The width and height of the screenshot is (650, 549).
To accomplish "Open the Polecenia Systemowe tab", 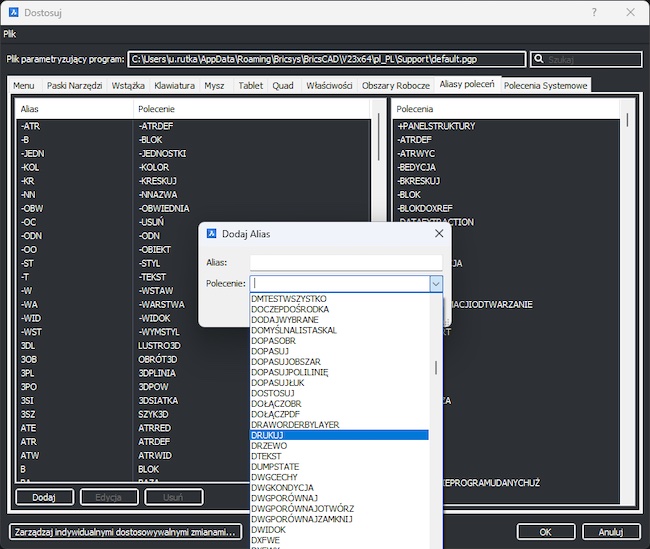I will pos(546,86).
